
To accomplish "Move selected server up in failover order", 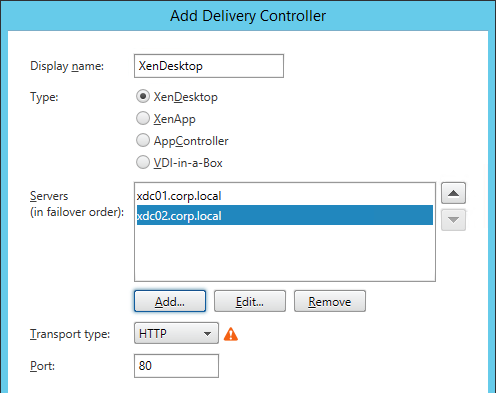I will pos(453,193).
